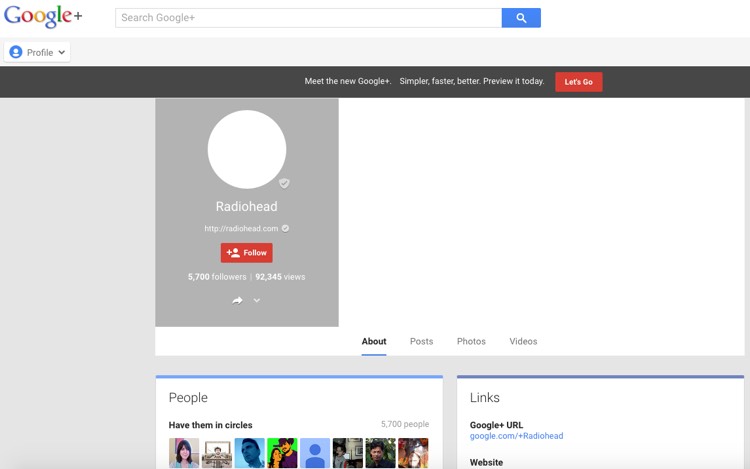
Task: Click the verified checkmark beside radiohead.com
Action: [285, 229]
